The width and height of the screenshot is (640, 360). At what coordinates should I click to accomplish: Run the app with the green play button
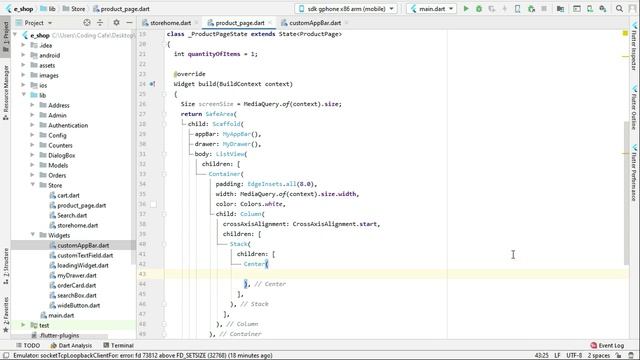point(466,9)
